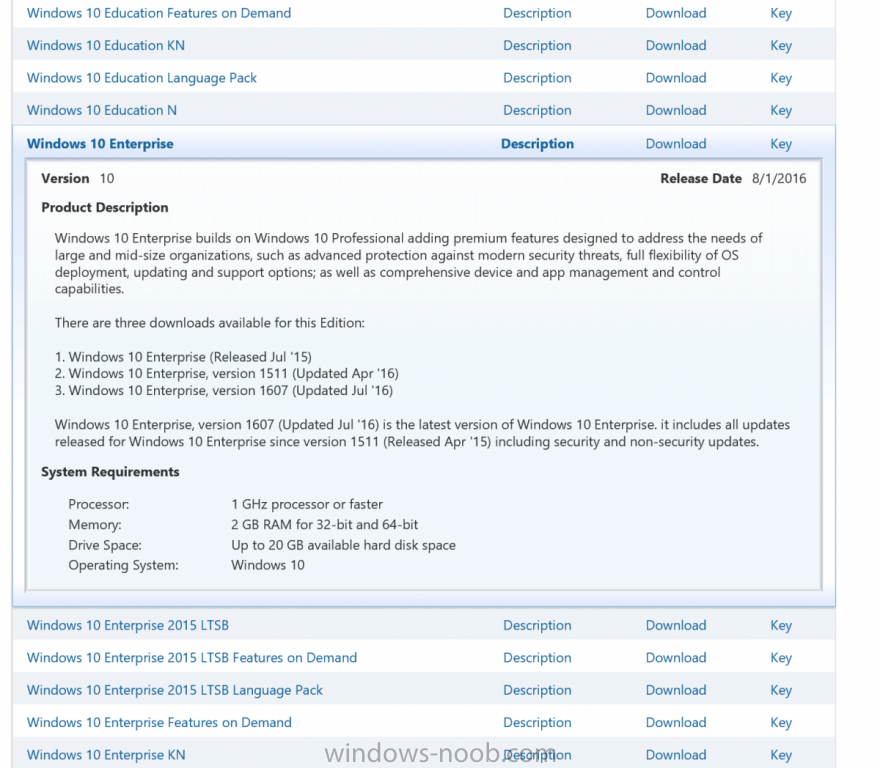880x768 pixels.
Task: Select the Product Description heading
Action: click(x=104, y=208)
